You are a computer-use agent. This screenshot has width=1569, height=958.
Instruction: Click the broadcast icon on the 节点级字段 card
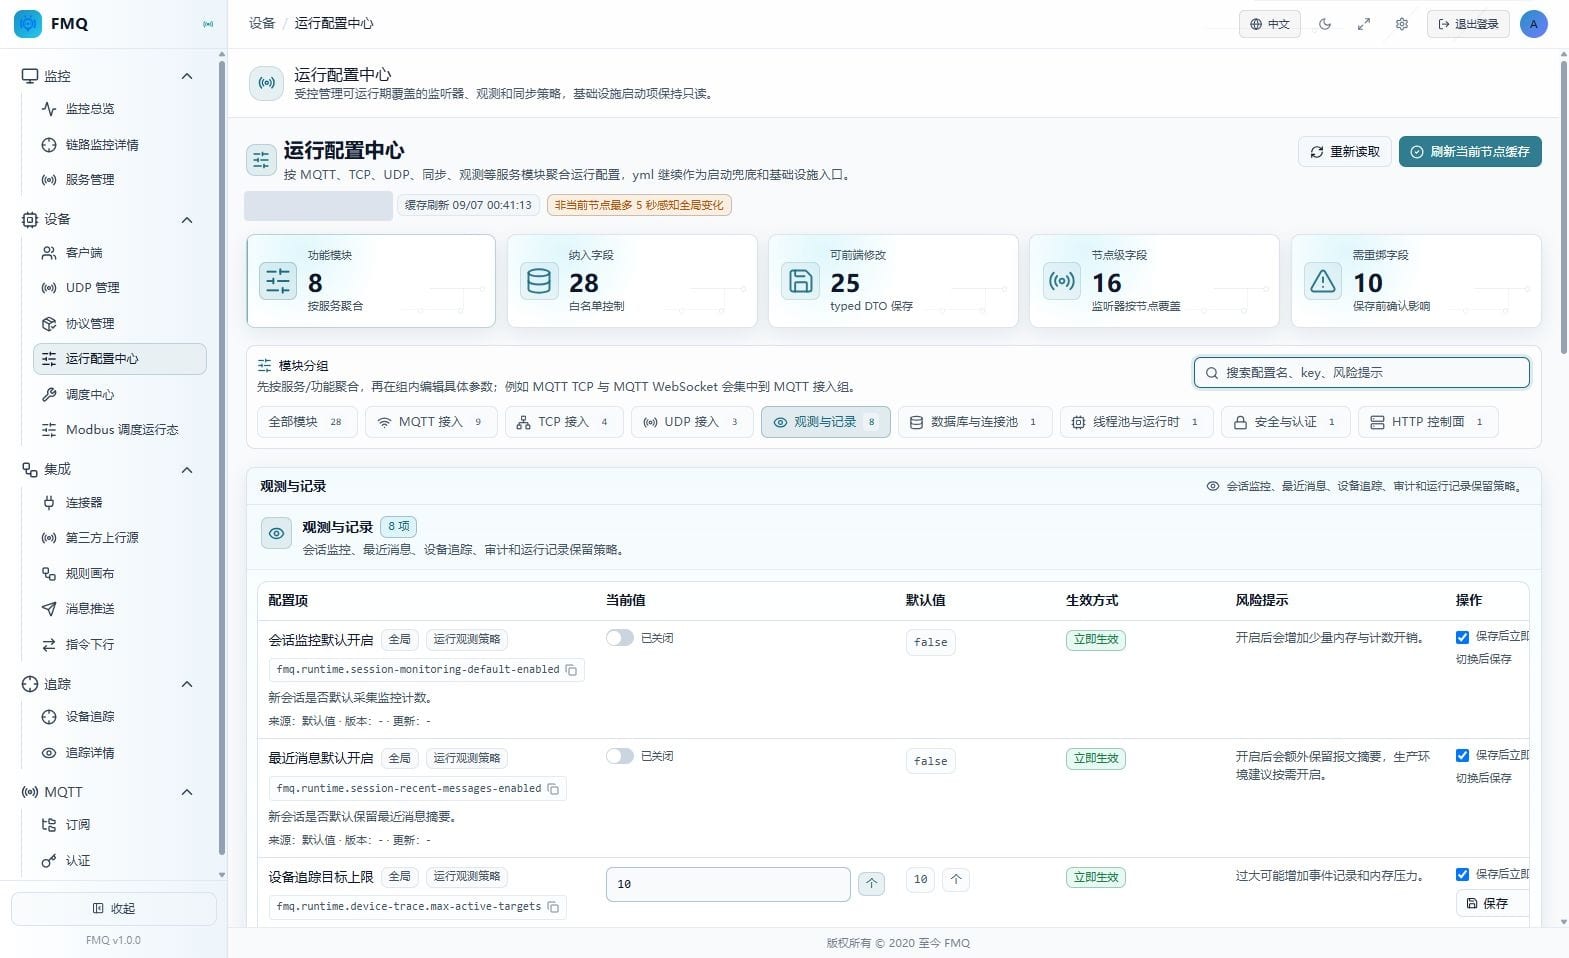point(1062,281)
